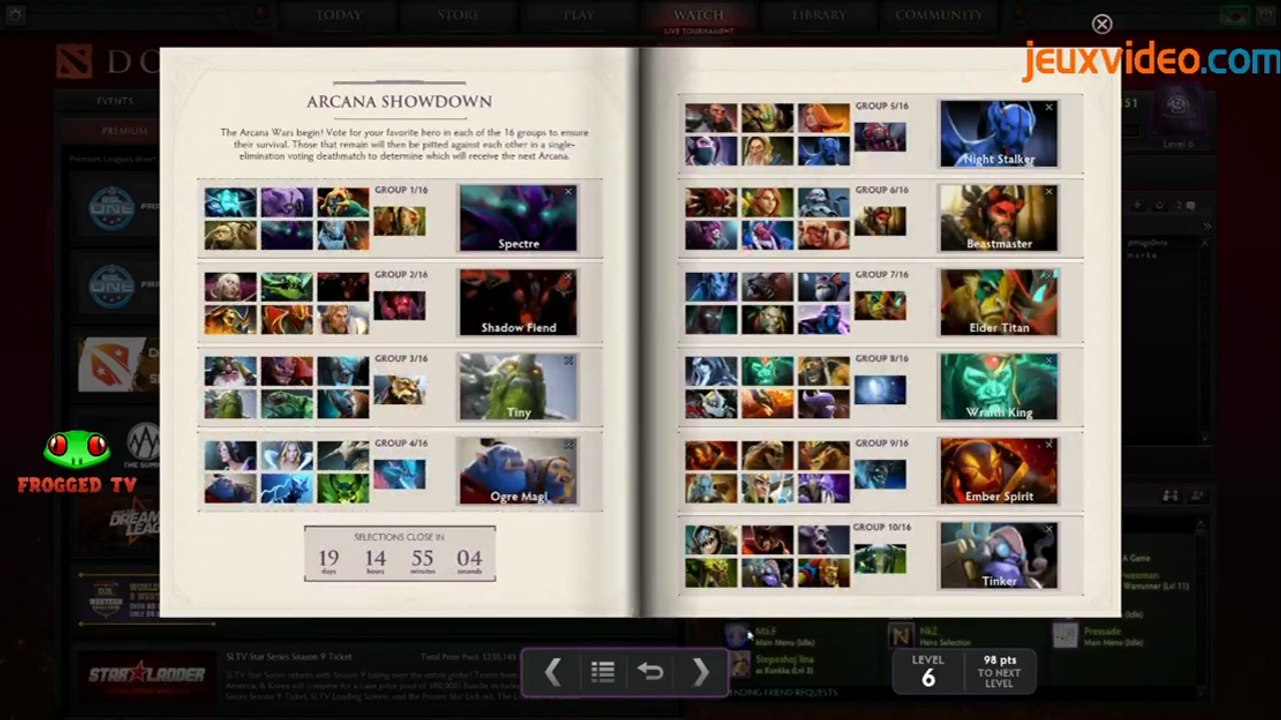Vote Lion in Group 3/16

click(x=287, y=371)
